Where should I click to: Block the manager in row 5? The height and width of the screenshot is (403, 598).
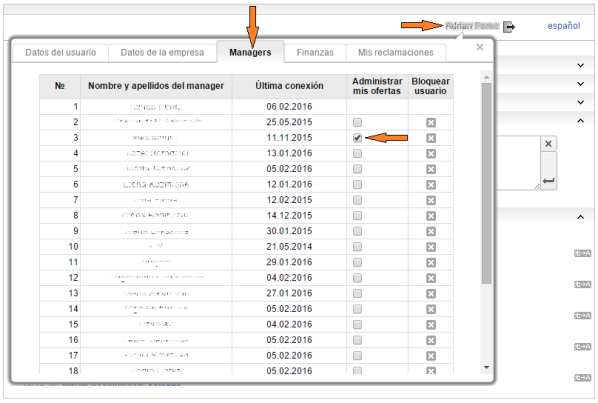(431, 169)
